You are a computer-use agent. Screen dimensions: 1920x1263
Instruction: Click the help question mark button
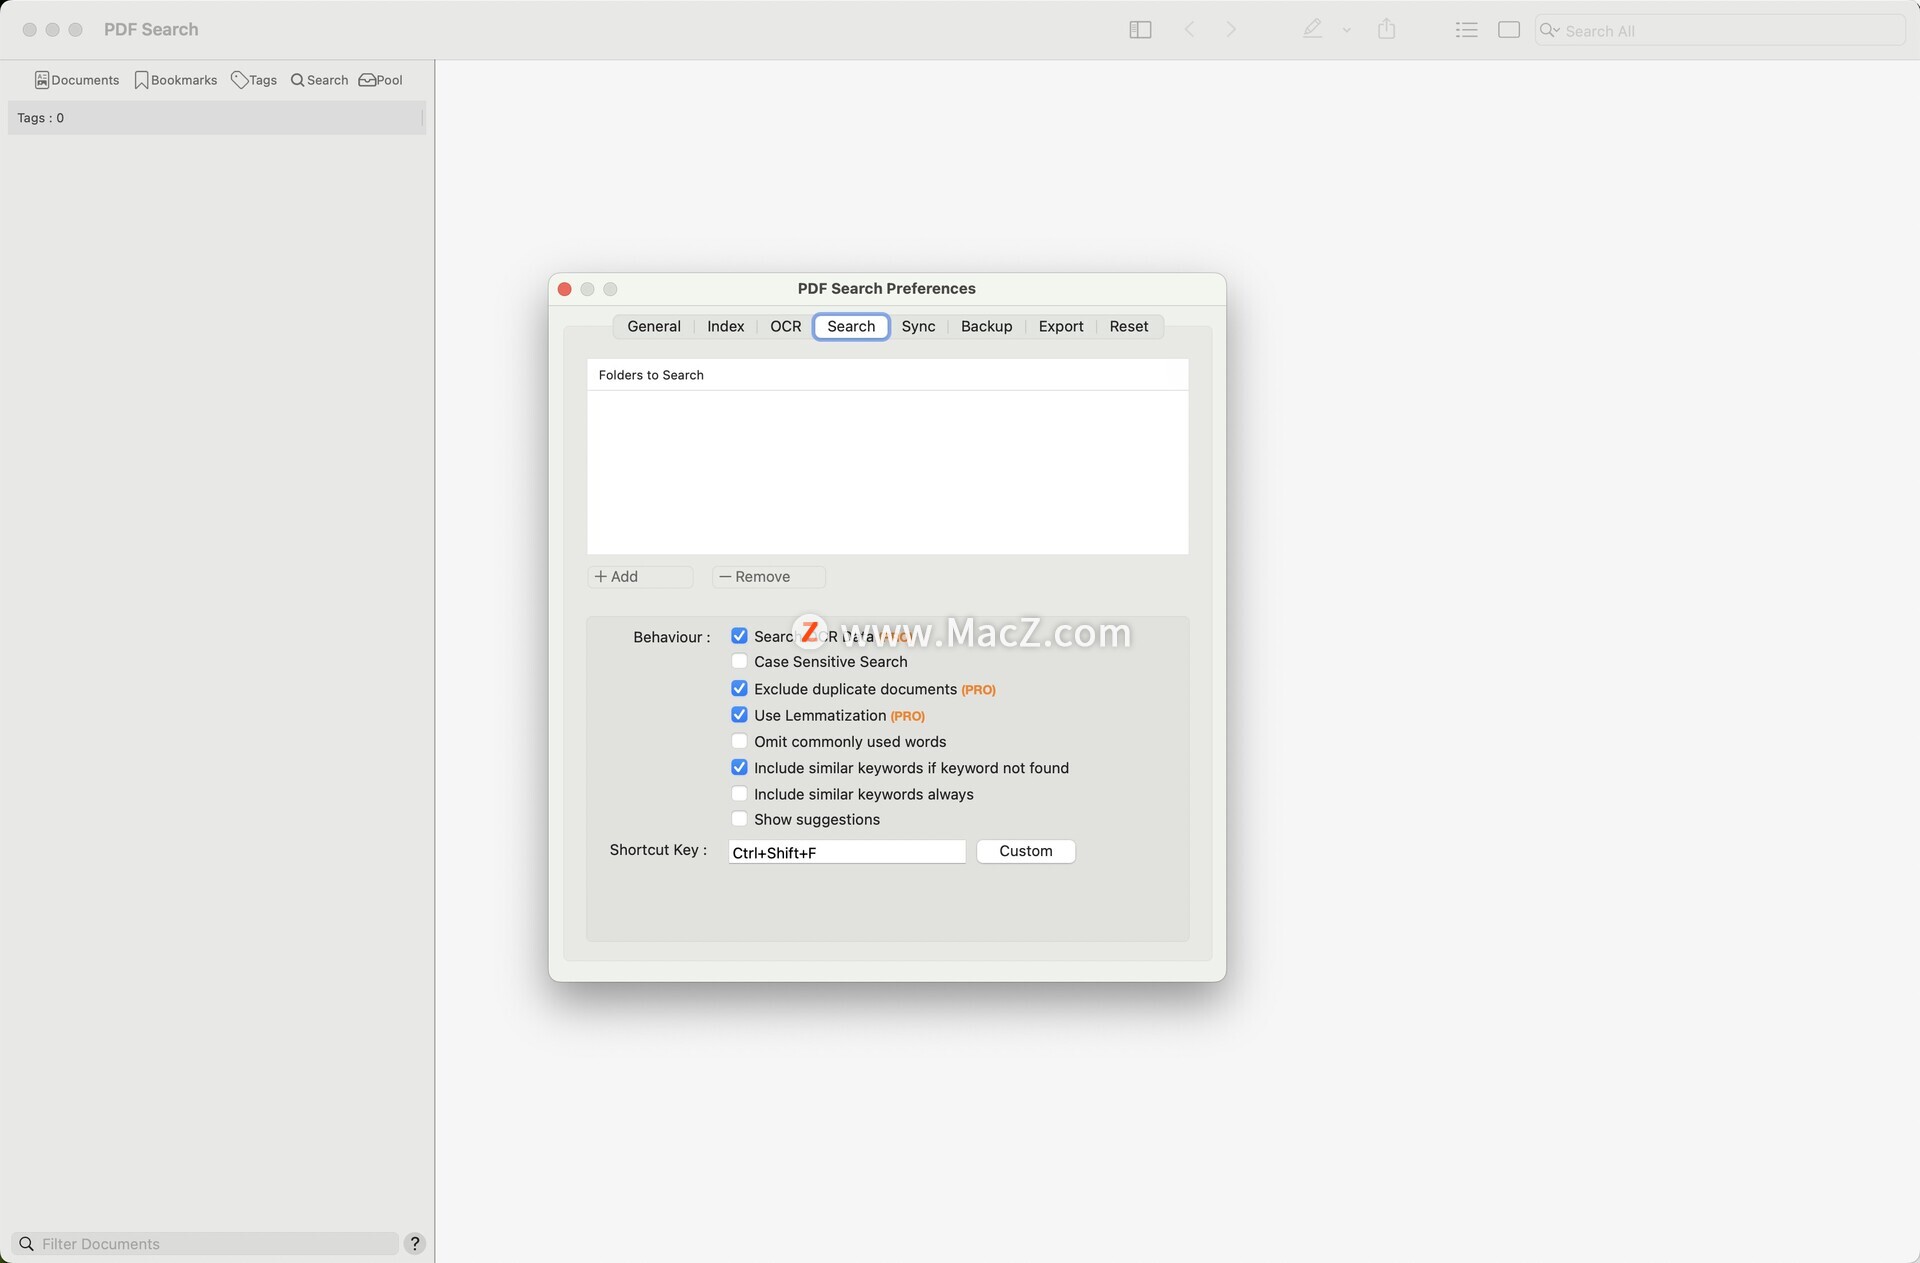(414, 1243)
